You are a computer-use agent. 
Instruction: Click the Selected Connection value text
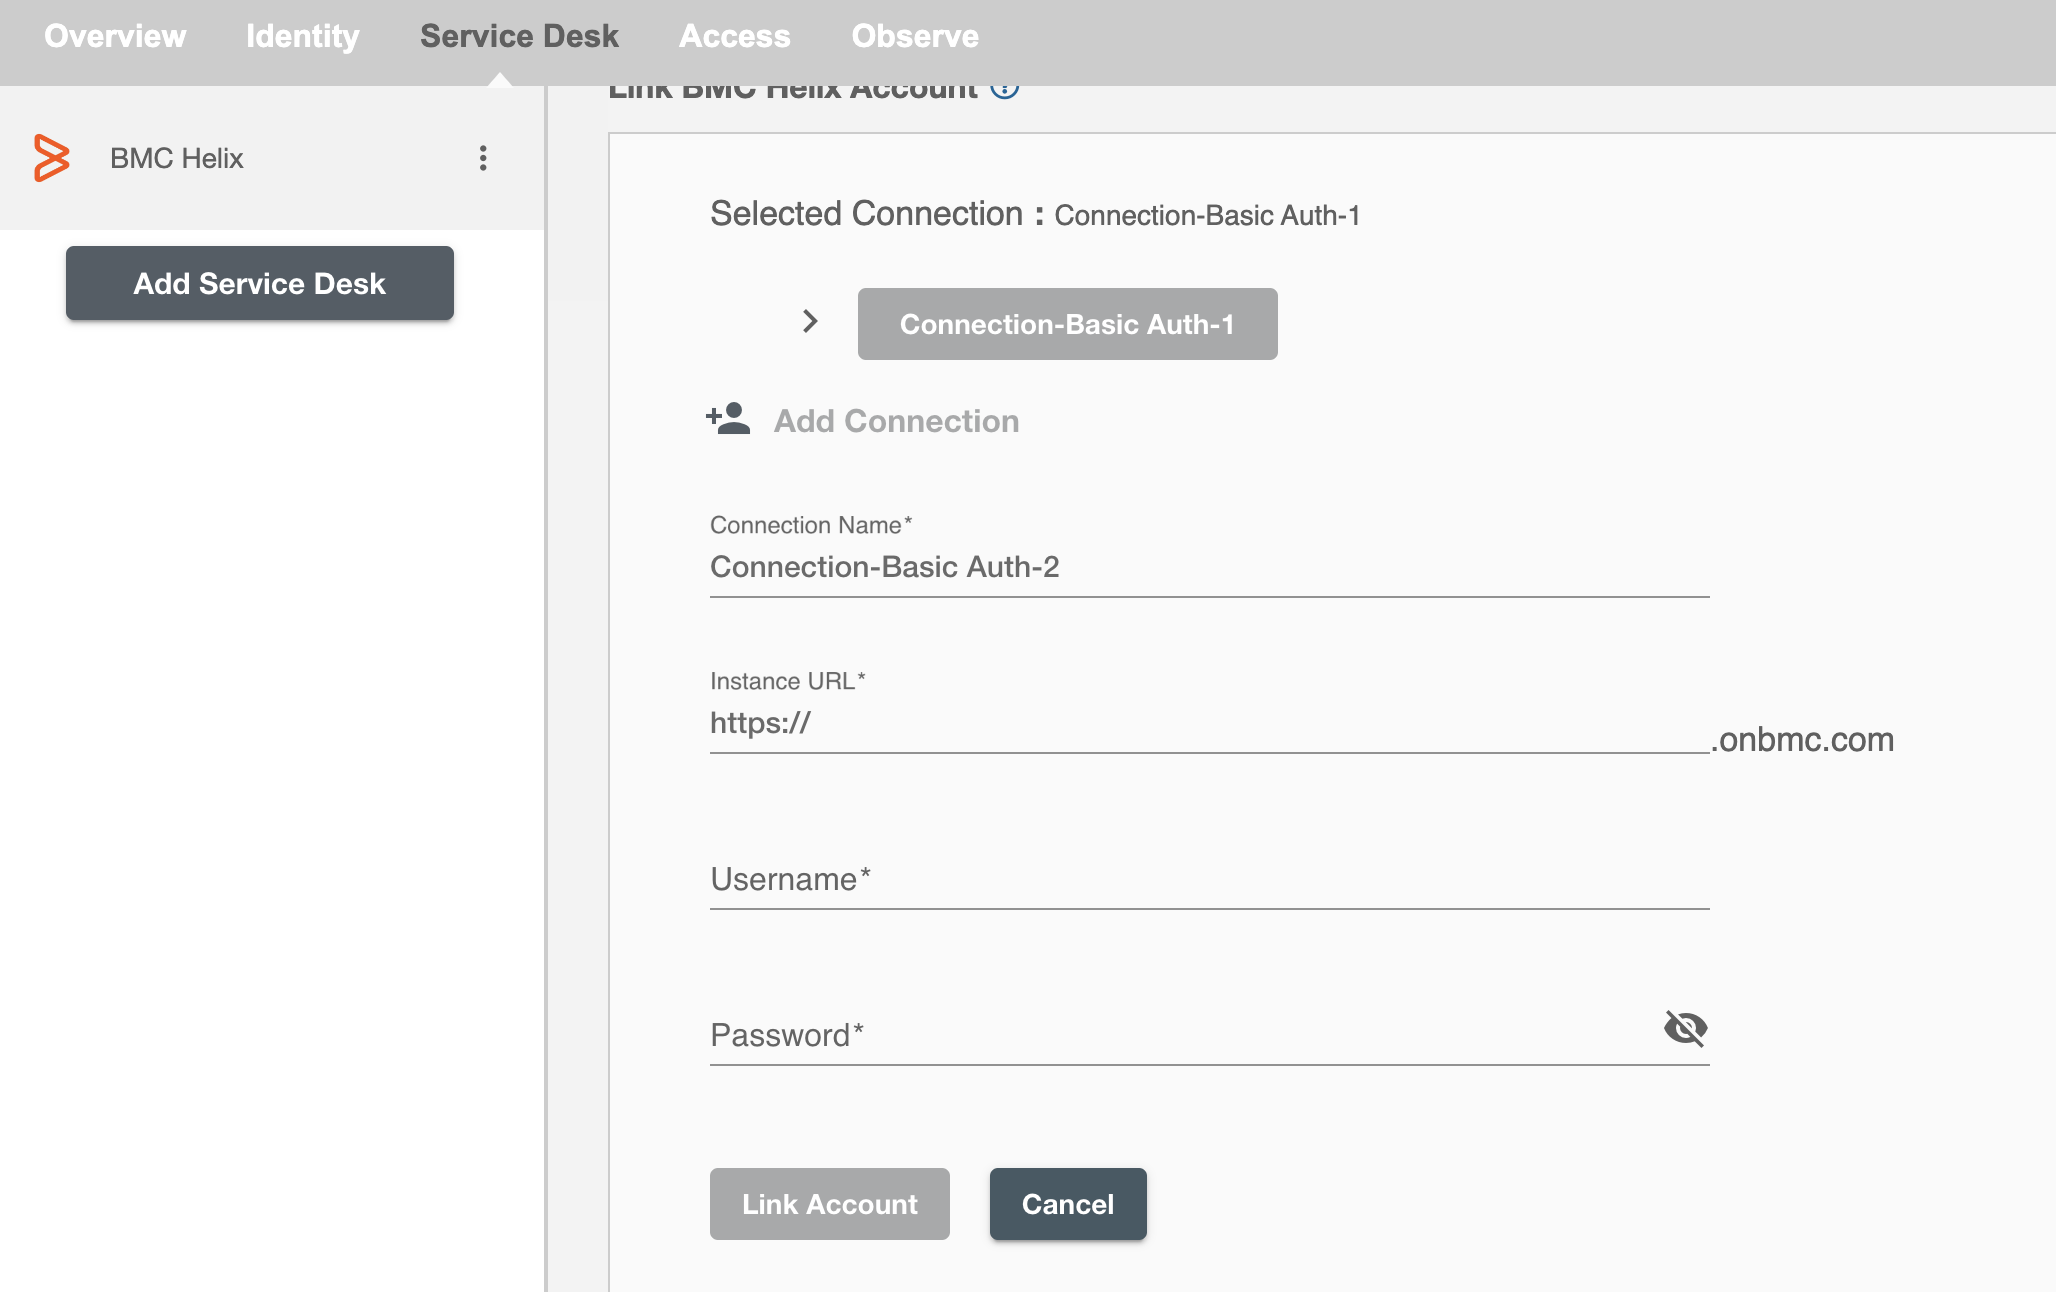pyautogui.click(x=1207, y=215)
